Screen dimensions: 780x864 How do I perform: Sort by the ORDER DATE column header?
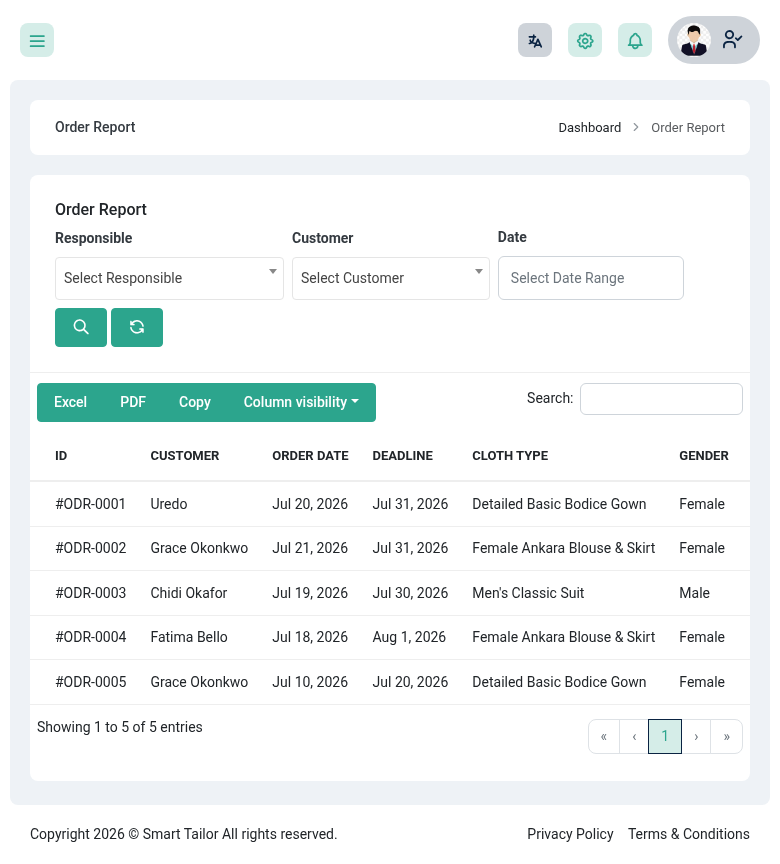310,456
